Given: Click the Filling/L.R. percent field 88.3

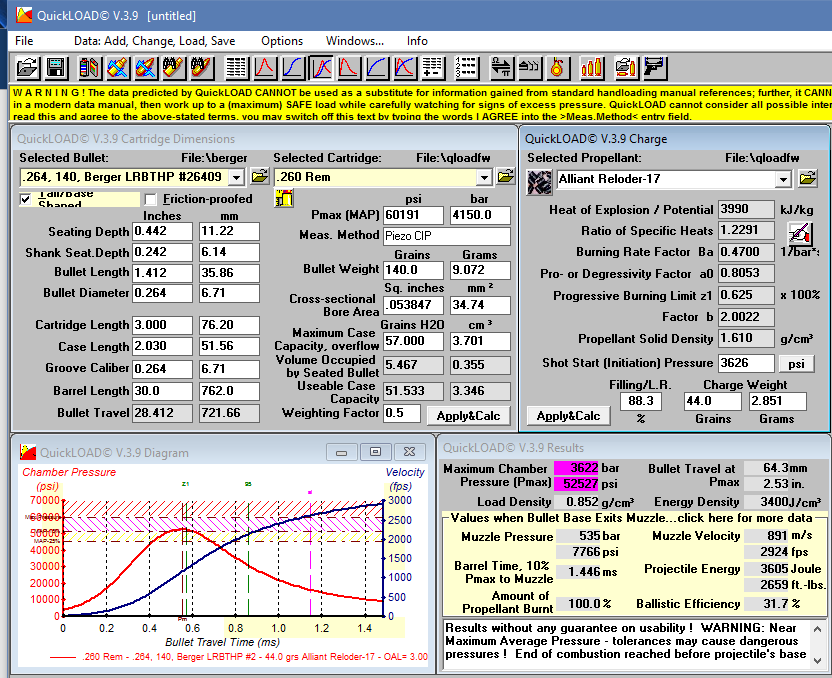Looking at the screenshot, I should (641, 401).
